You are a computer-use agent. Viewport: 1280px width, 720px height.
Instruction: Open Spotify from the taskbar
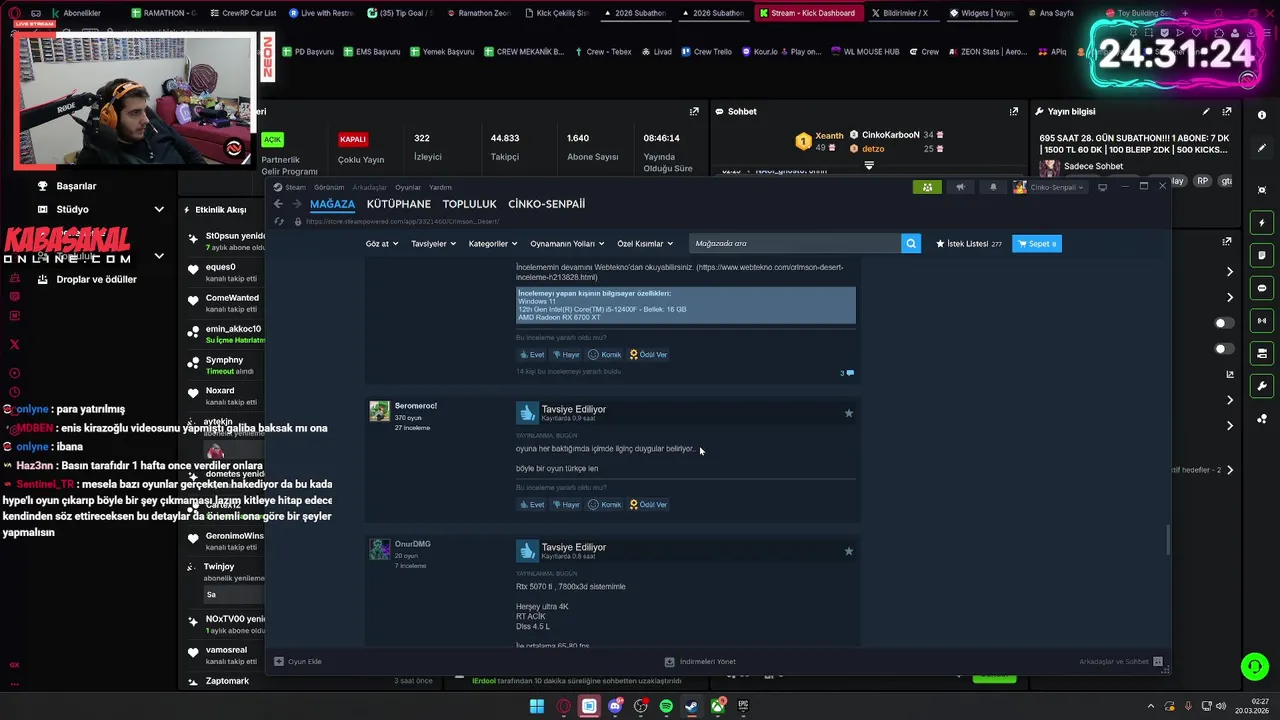pos(666,706)
